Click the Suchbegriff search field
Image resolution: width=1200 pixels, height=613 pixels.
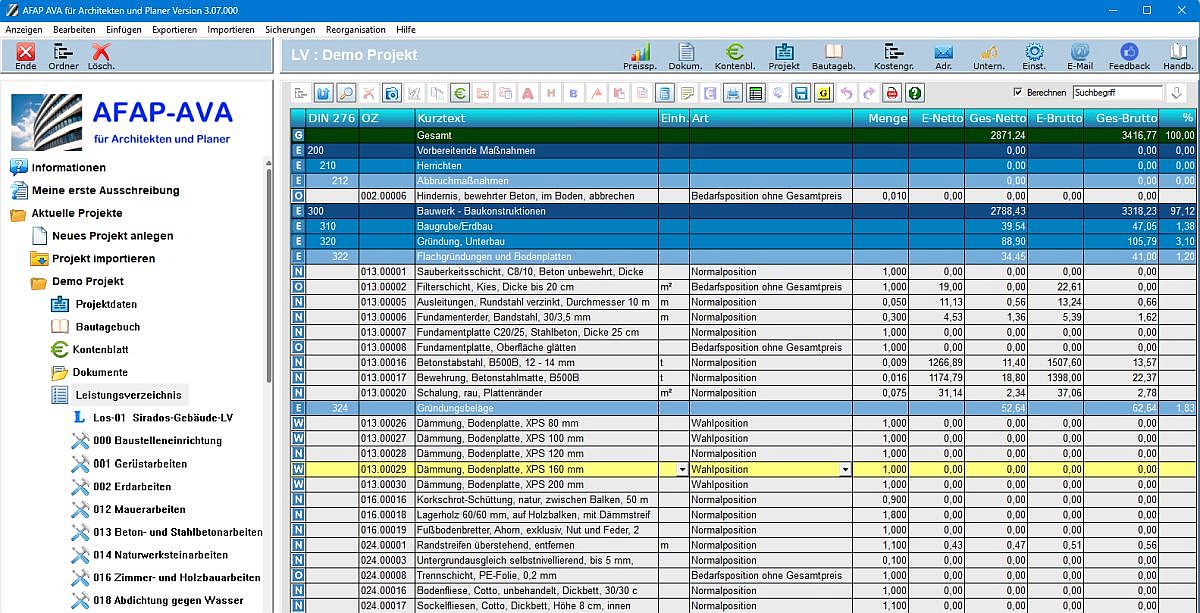click(1116, 93)
